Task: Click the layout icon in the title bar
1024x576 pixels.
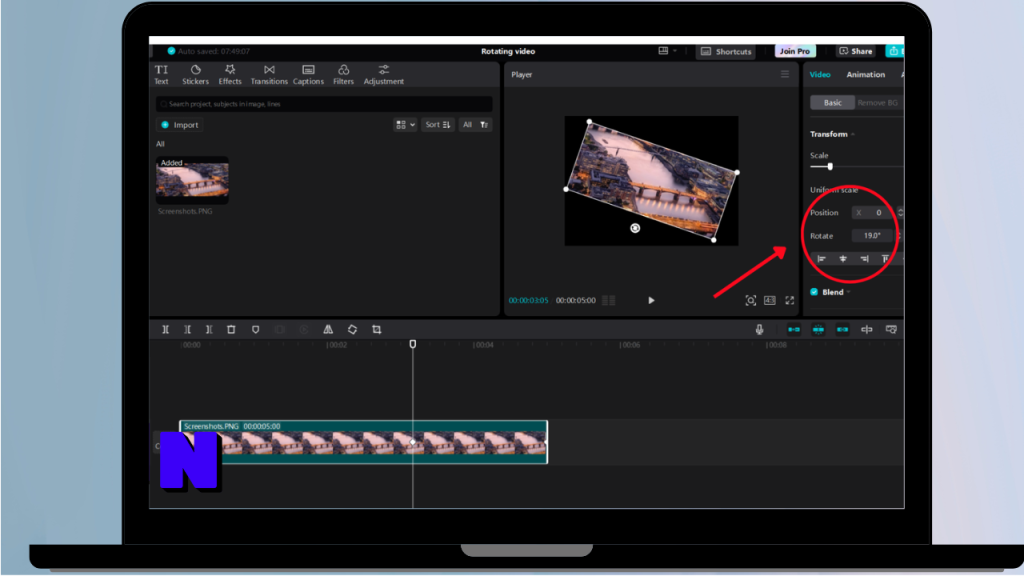Action: tap(664, 51)
